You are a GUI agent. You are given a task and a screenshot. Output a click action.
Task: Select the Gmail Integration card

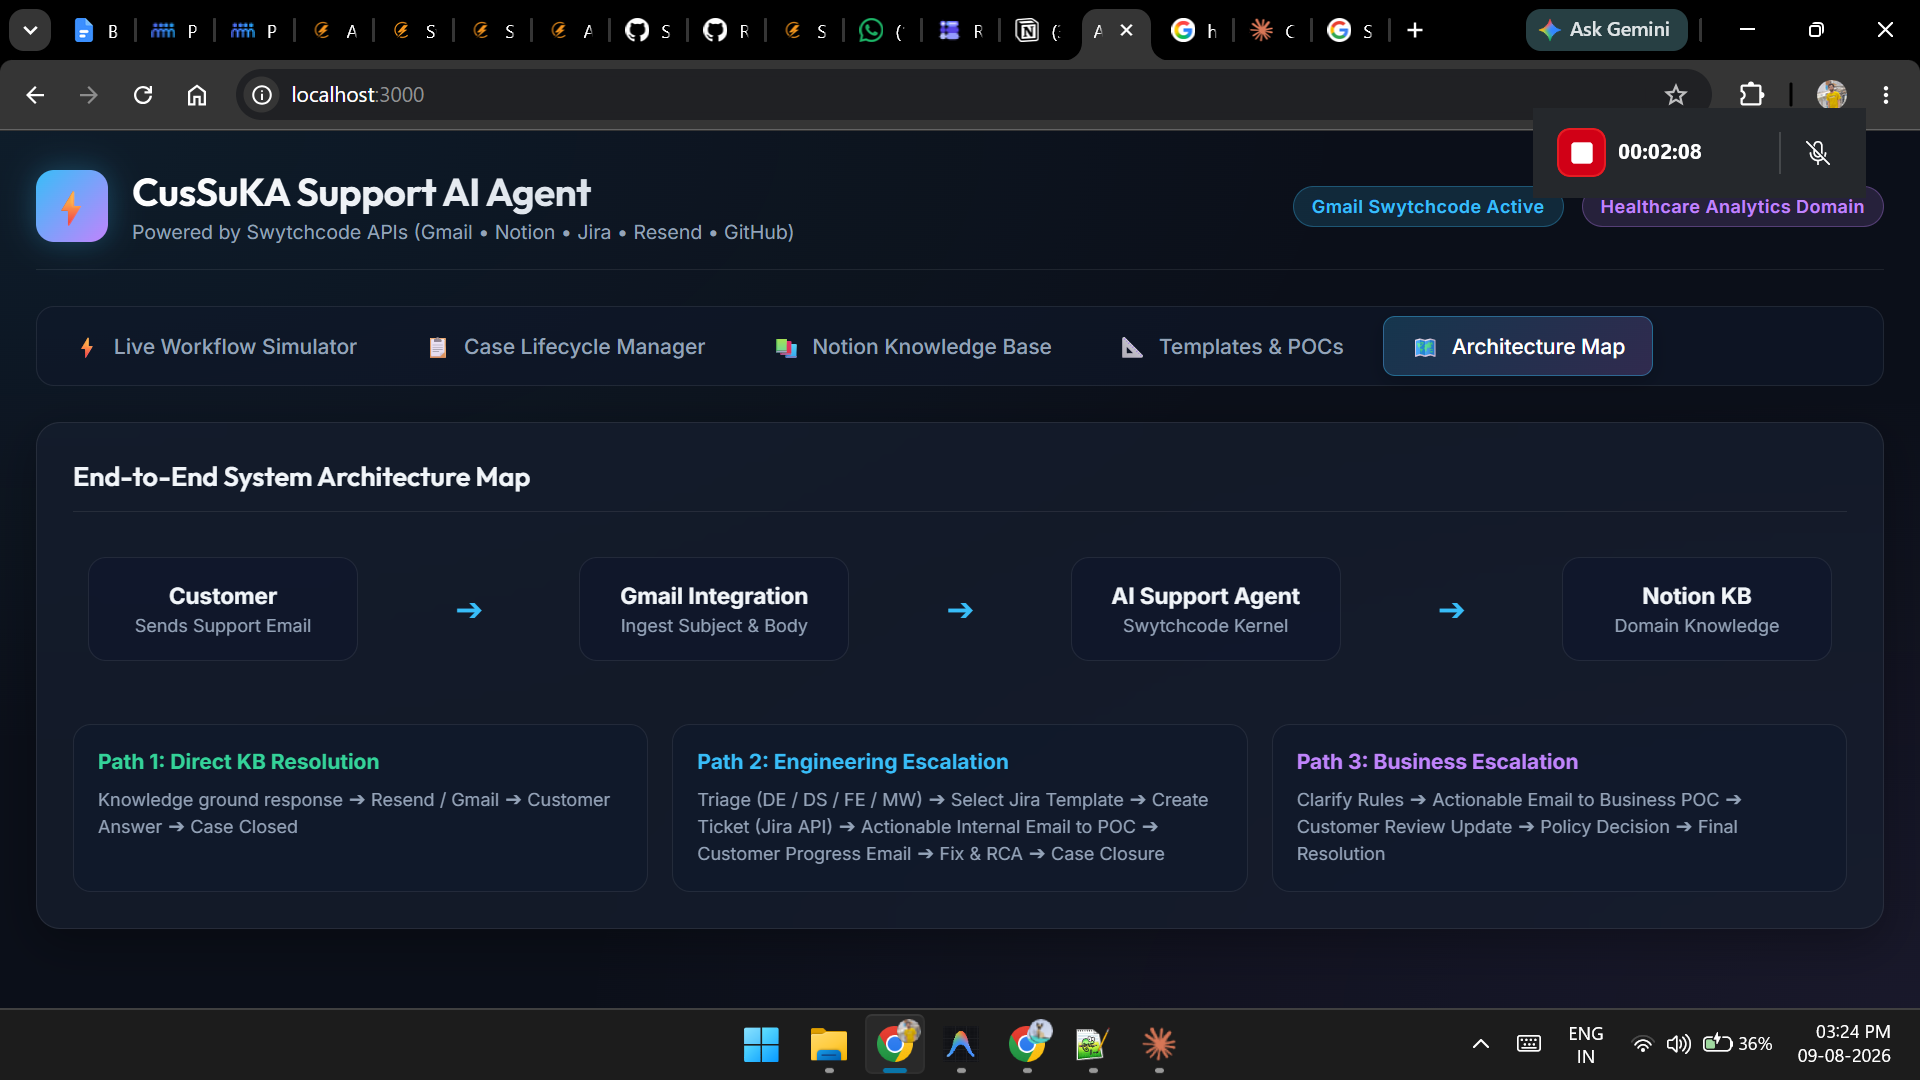point(714,609)
